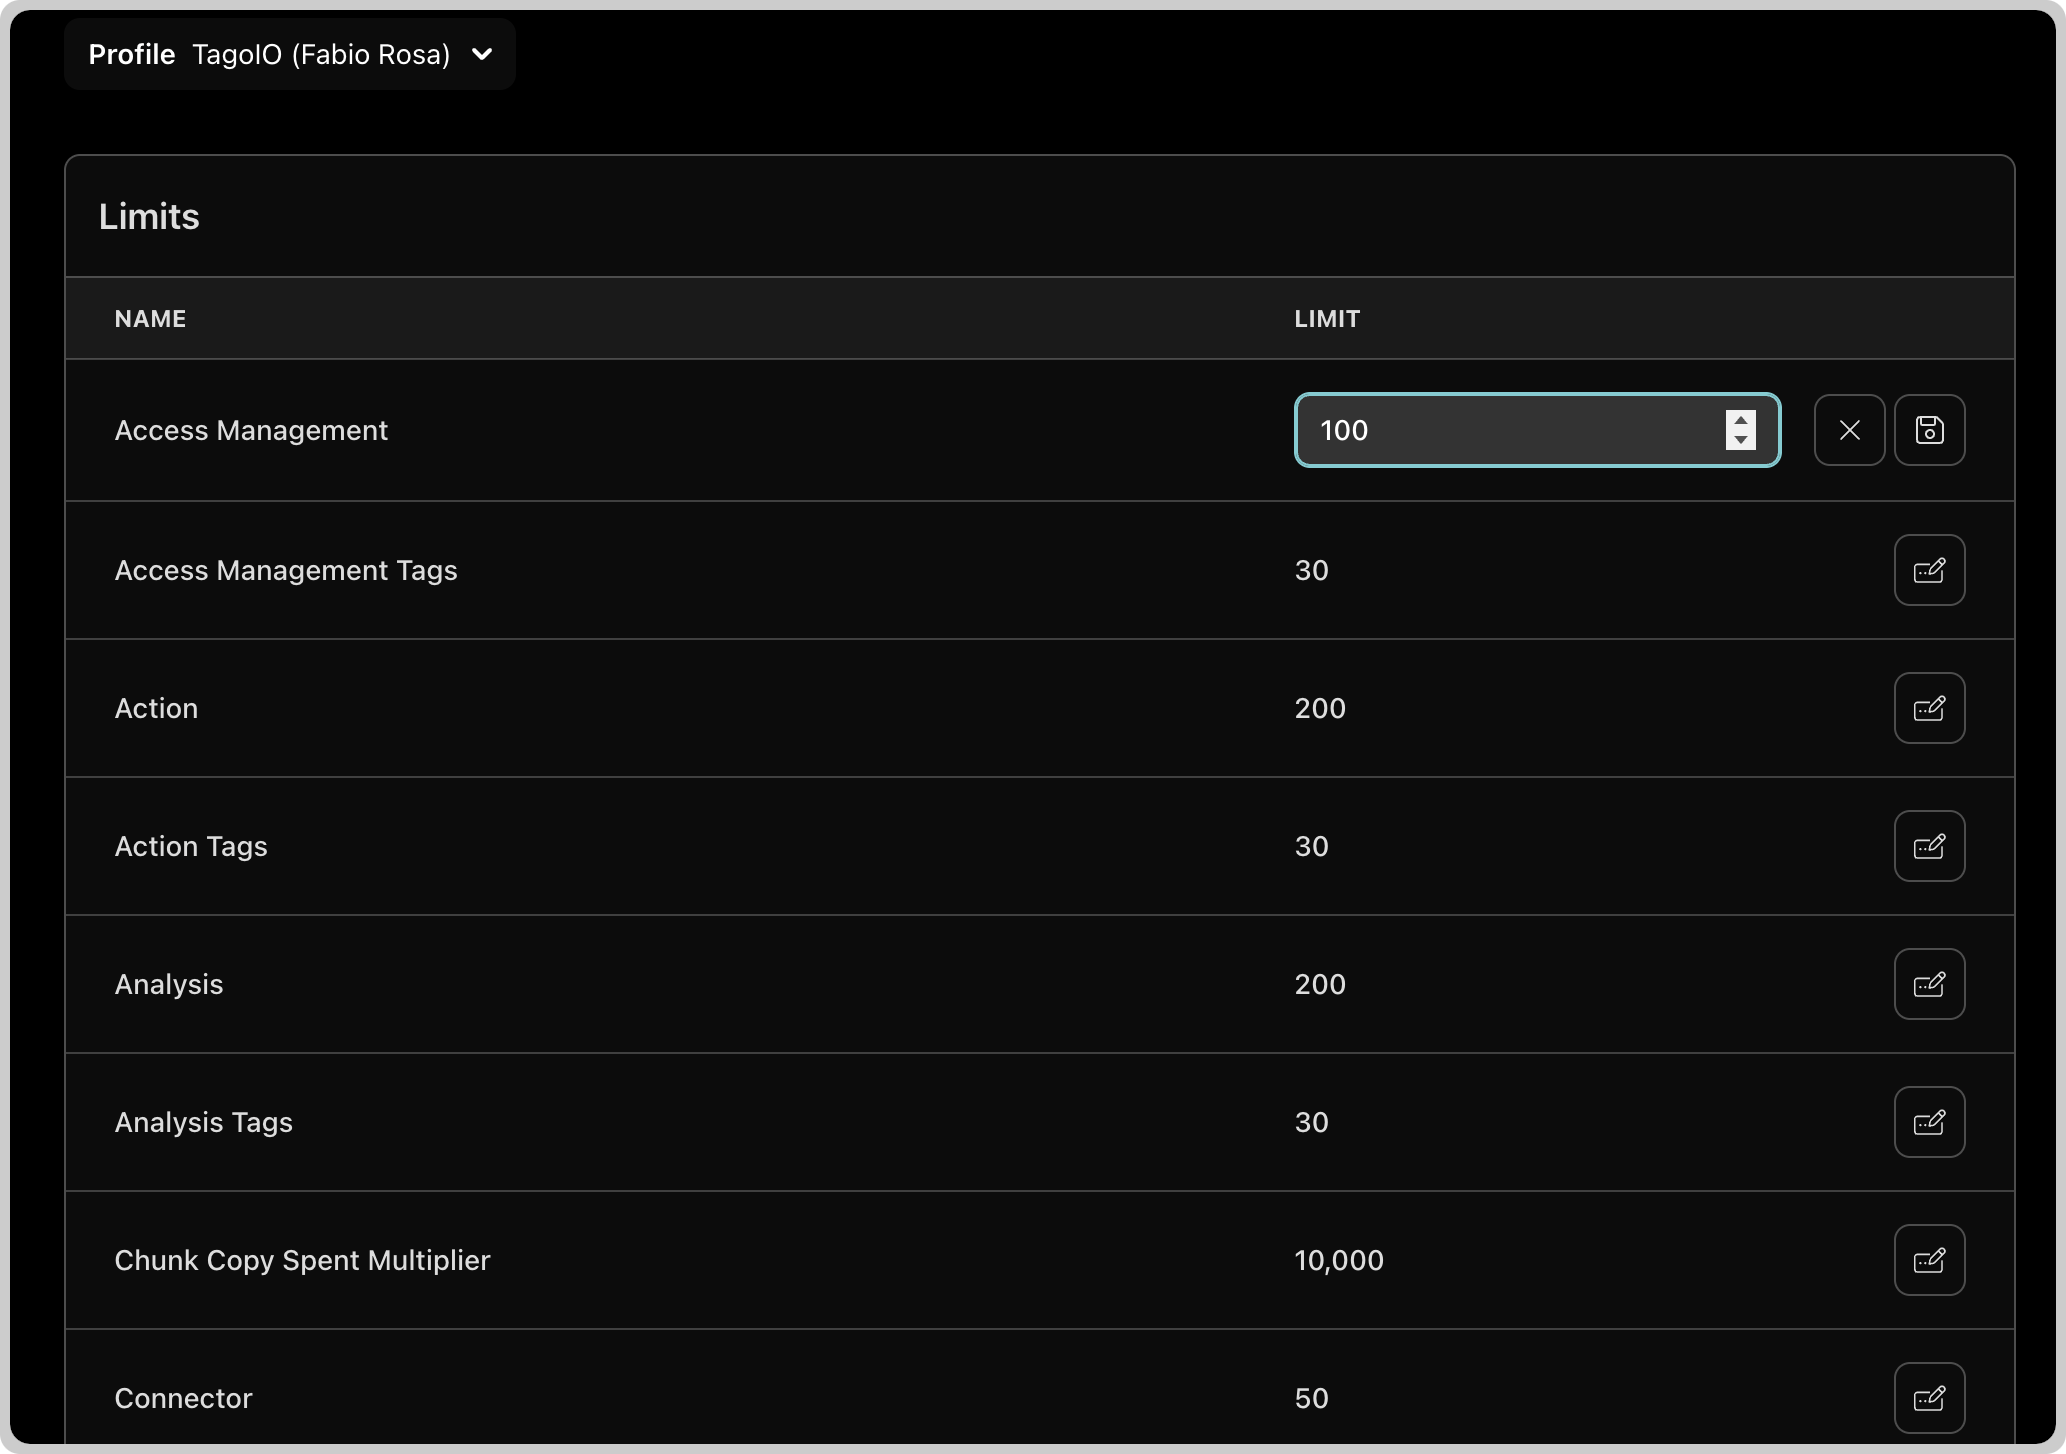This screenshot has width=2066, height=1454.
Task: Open the Profile dropdown selector
Action: (x=290, y=54)
